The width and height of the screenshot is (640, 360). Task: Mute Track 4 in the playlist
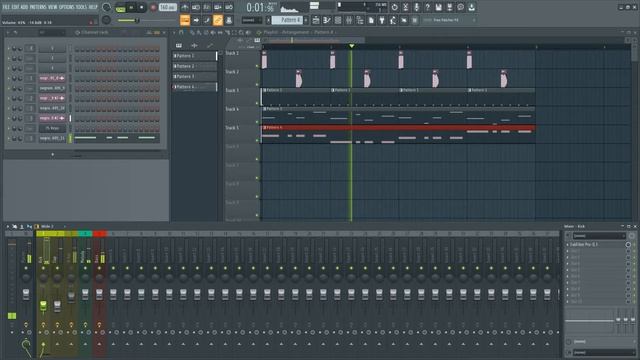pyautogui.click(x=257, y=122)
